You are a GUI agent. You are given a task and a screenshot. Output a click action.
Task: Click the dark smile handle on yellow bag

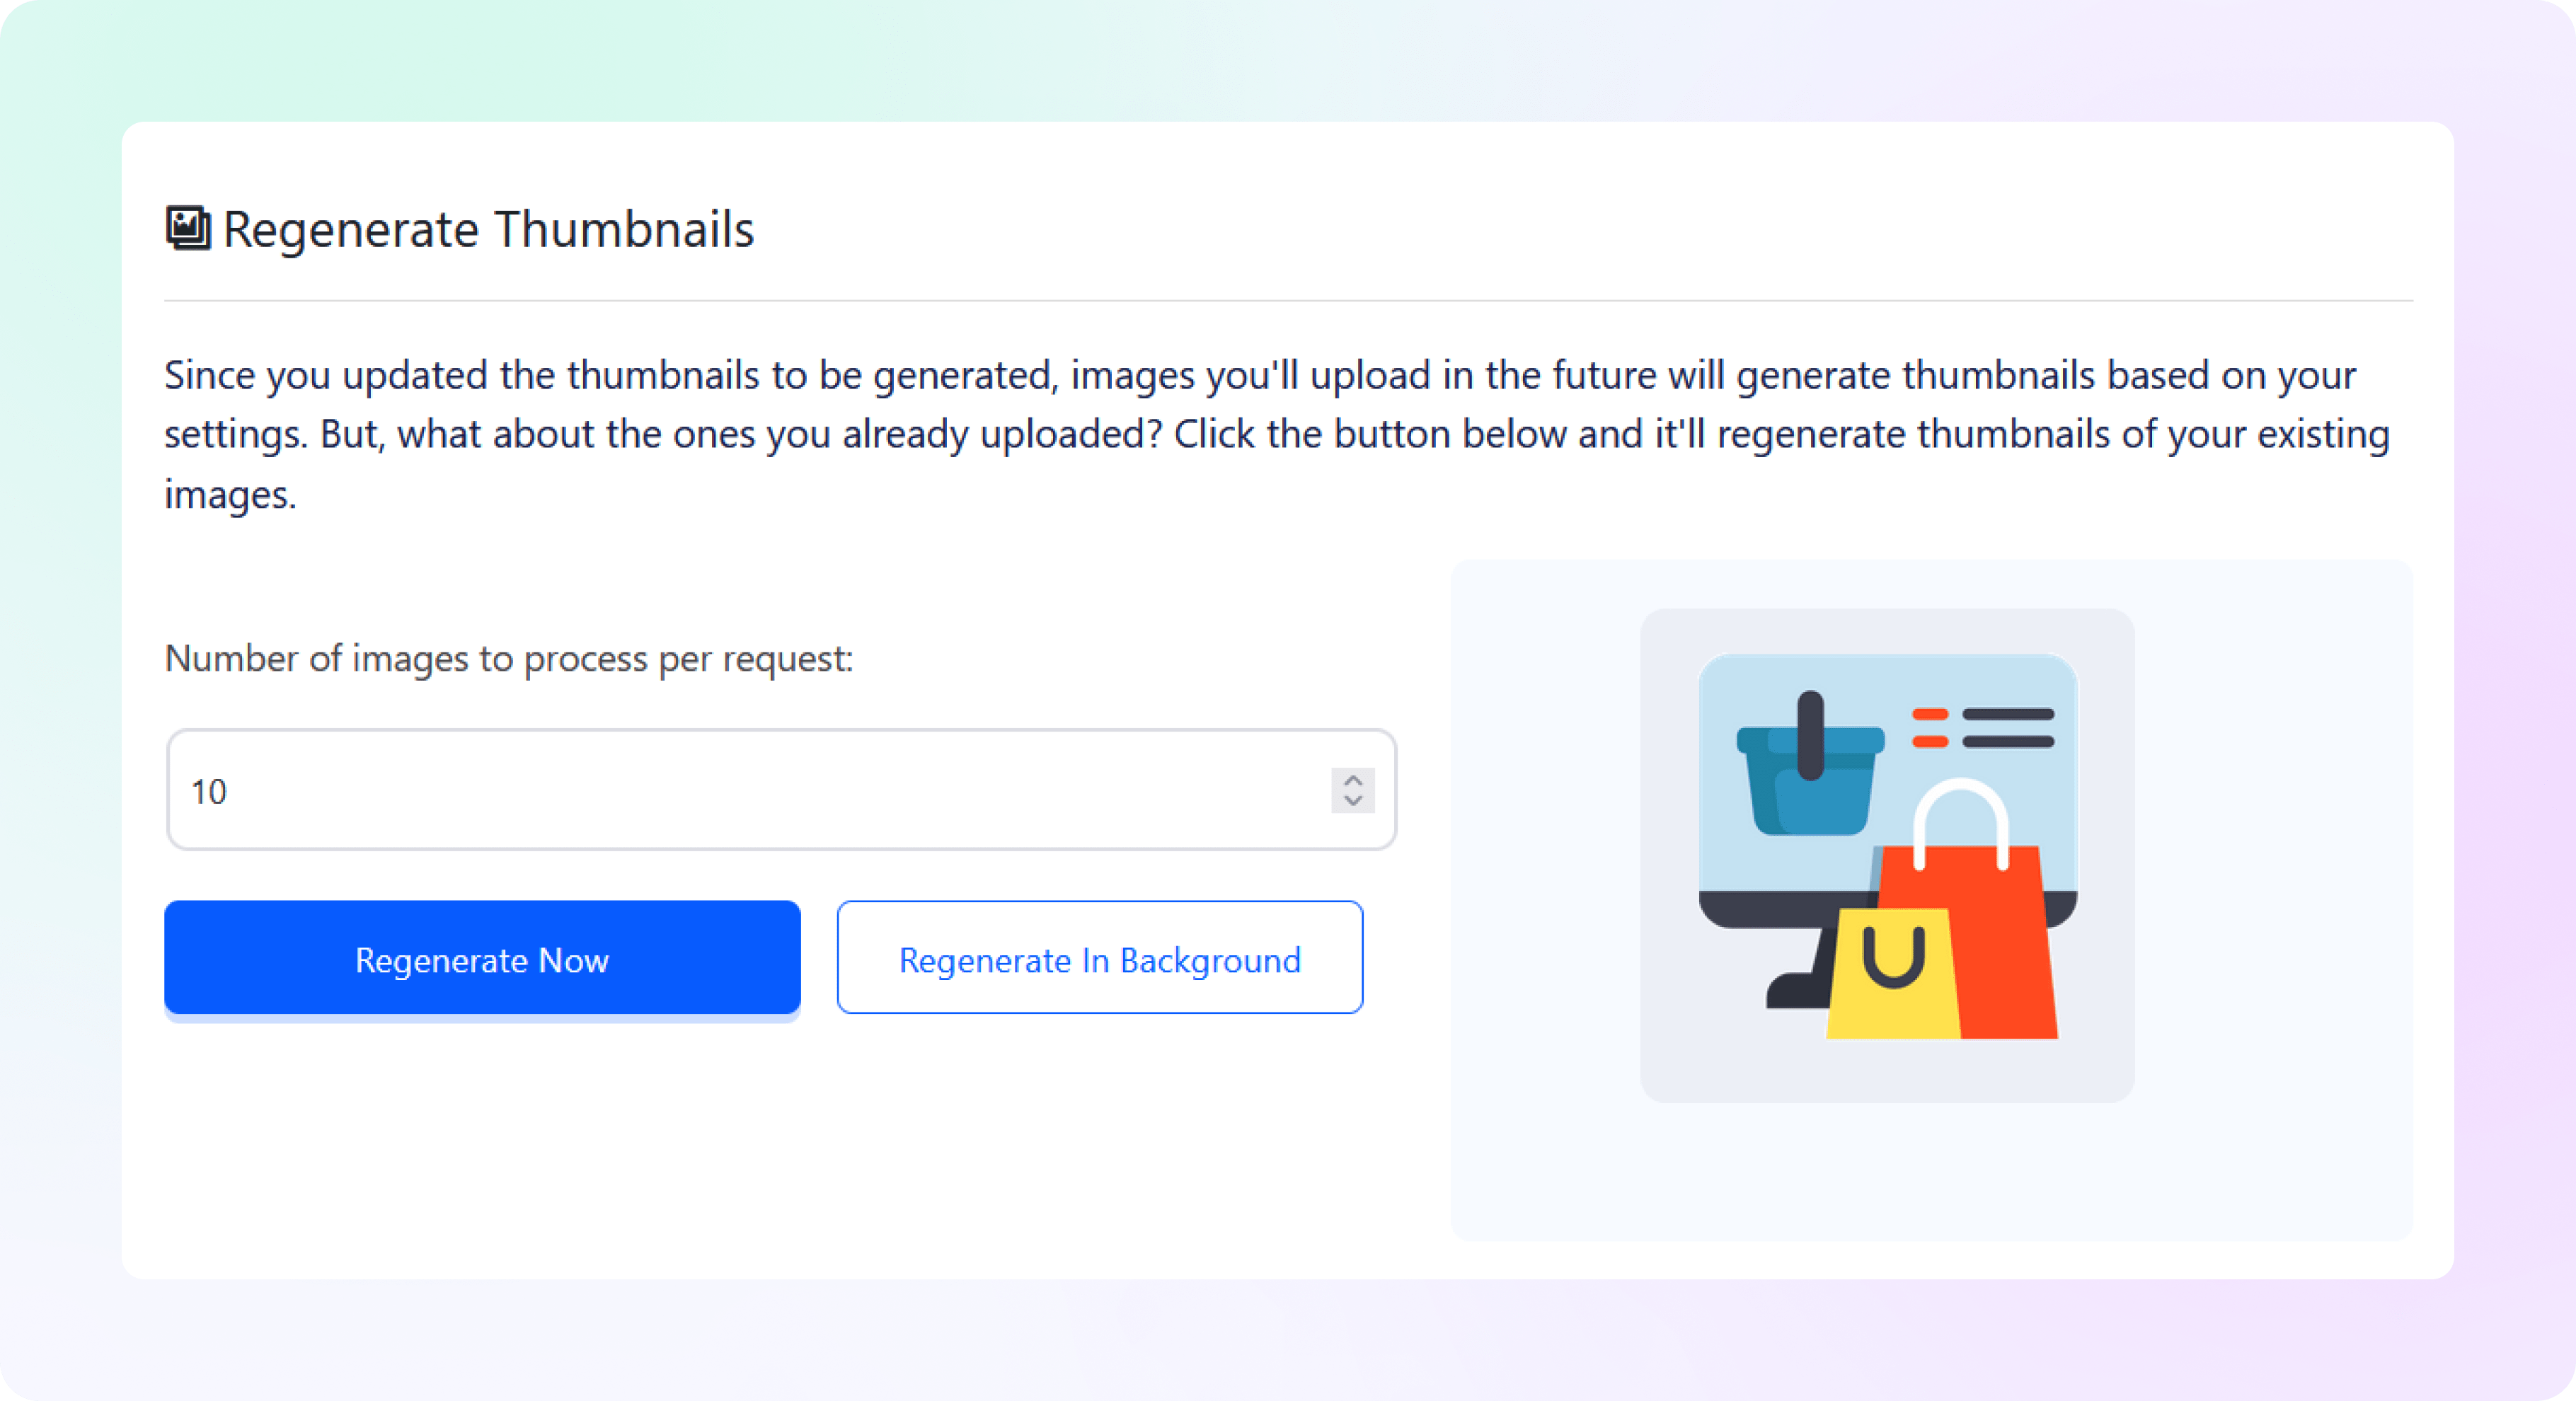click(x=1893, y=957)
